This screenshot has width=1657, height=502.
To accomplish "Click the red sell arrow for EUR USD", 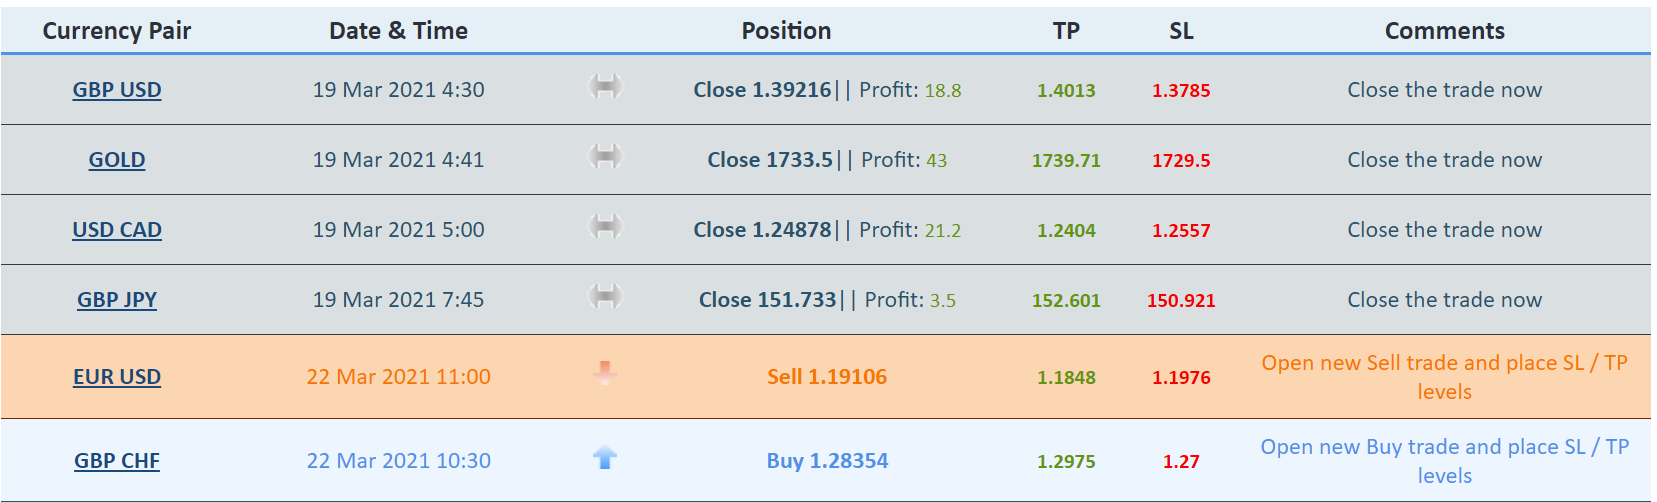I will click(605, 374).
